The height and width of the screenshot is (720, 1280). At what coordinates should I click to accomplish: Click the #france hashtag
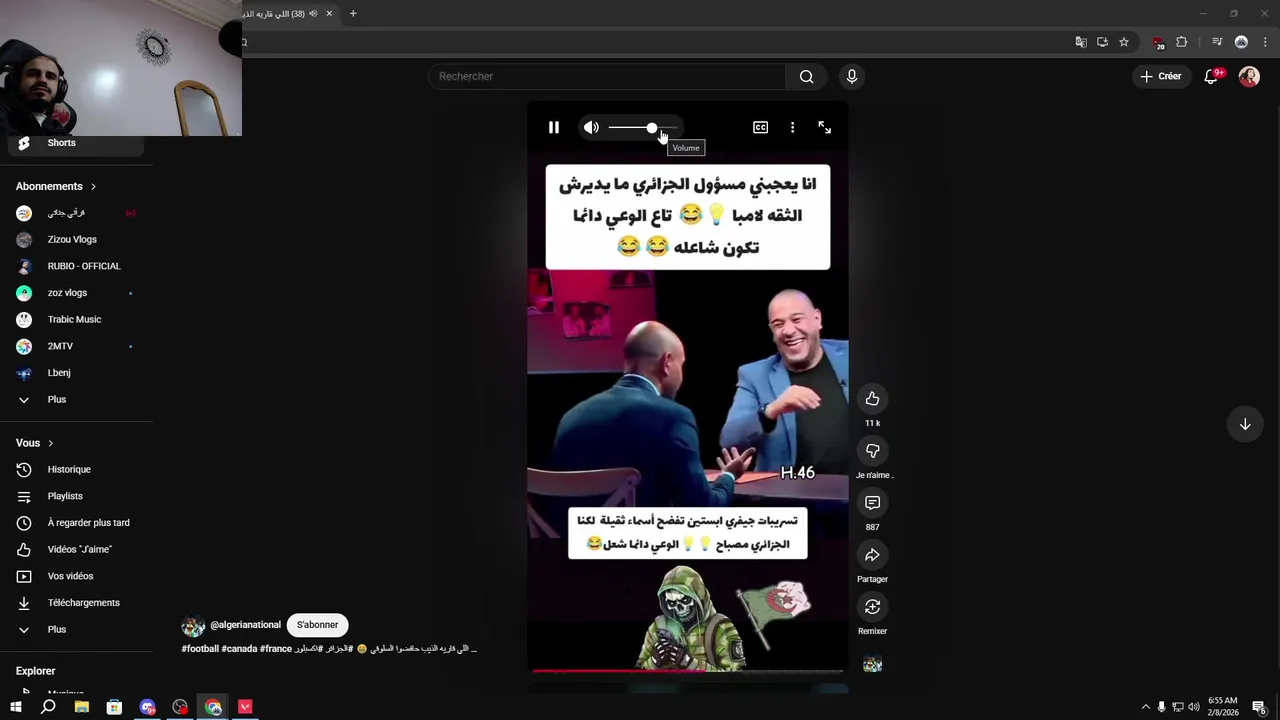(x=276, y=649)
